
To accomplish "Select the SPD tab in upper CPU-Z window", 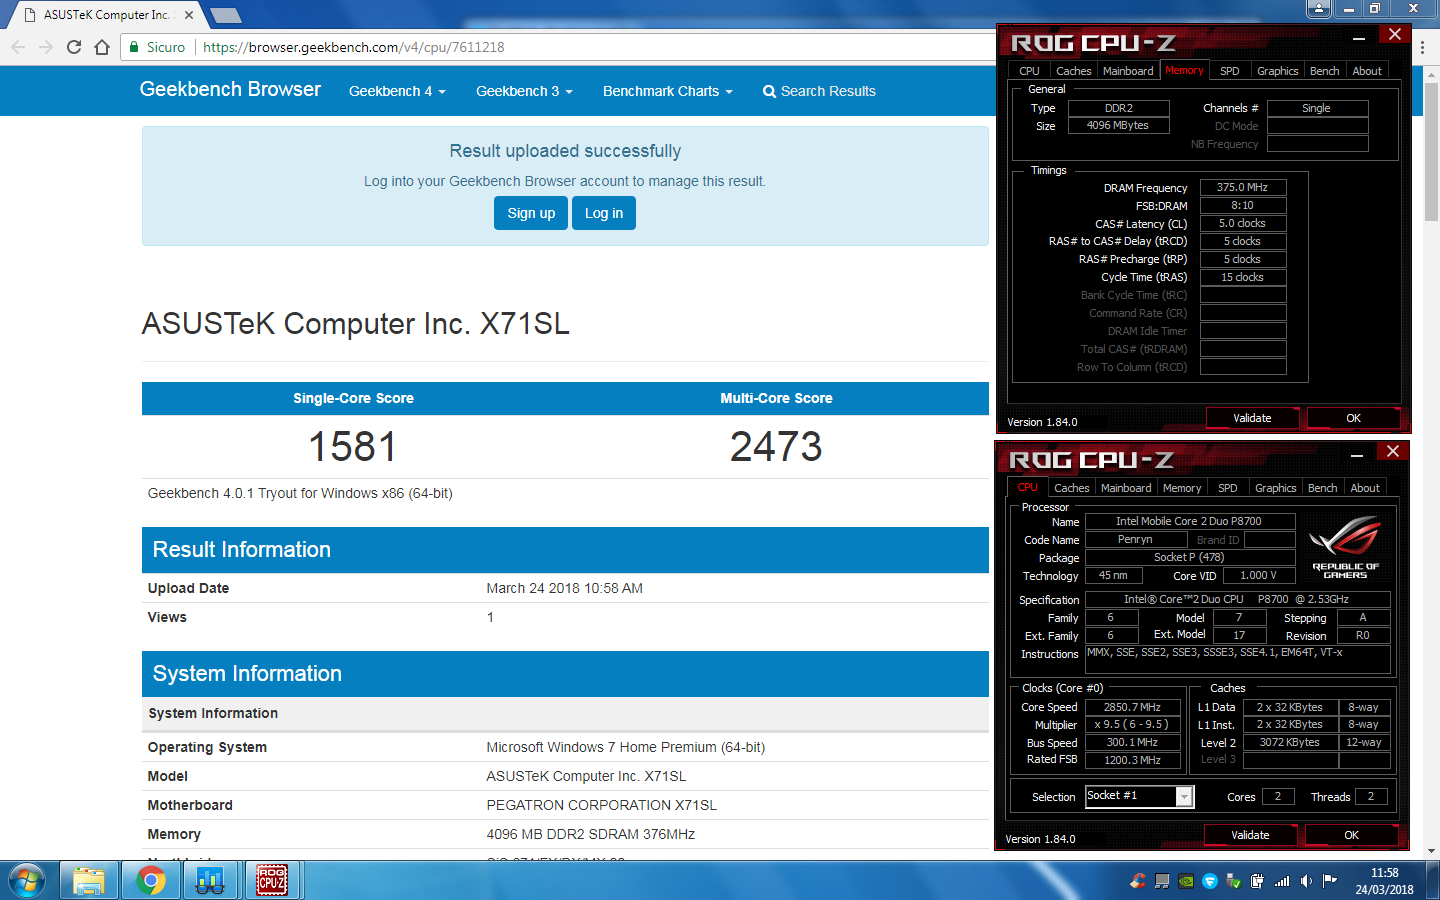I will pyautogui.click(x=1230, y=71).
